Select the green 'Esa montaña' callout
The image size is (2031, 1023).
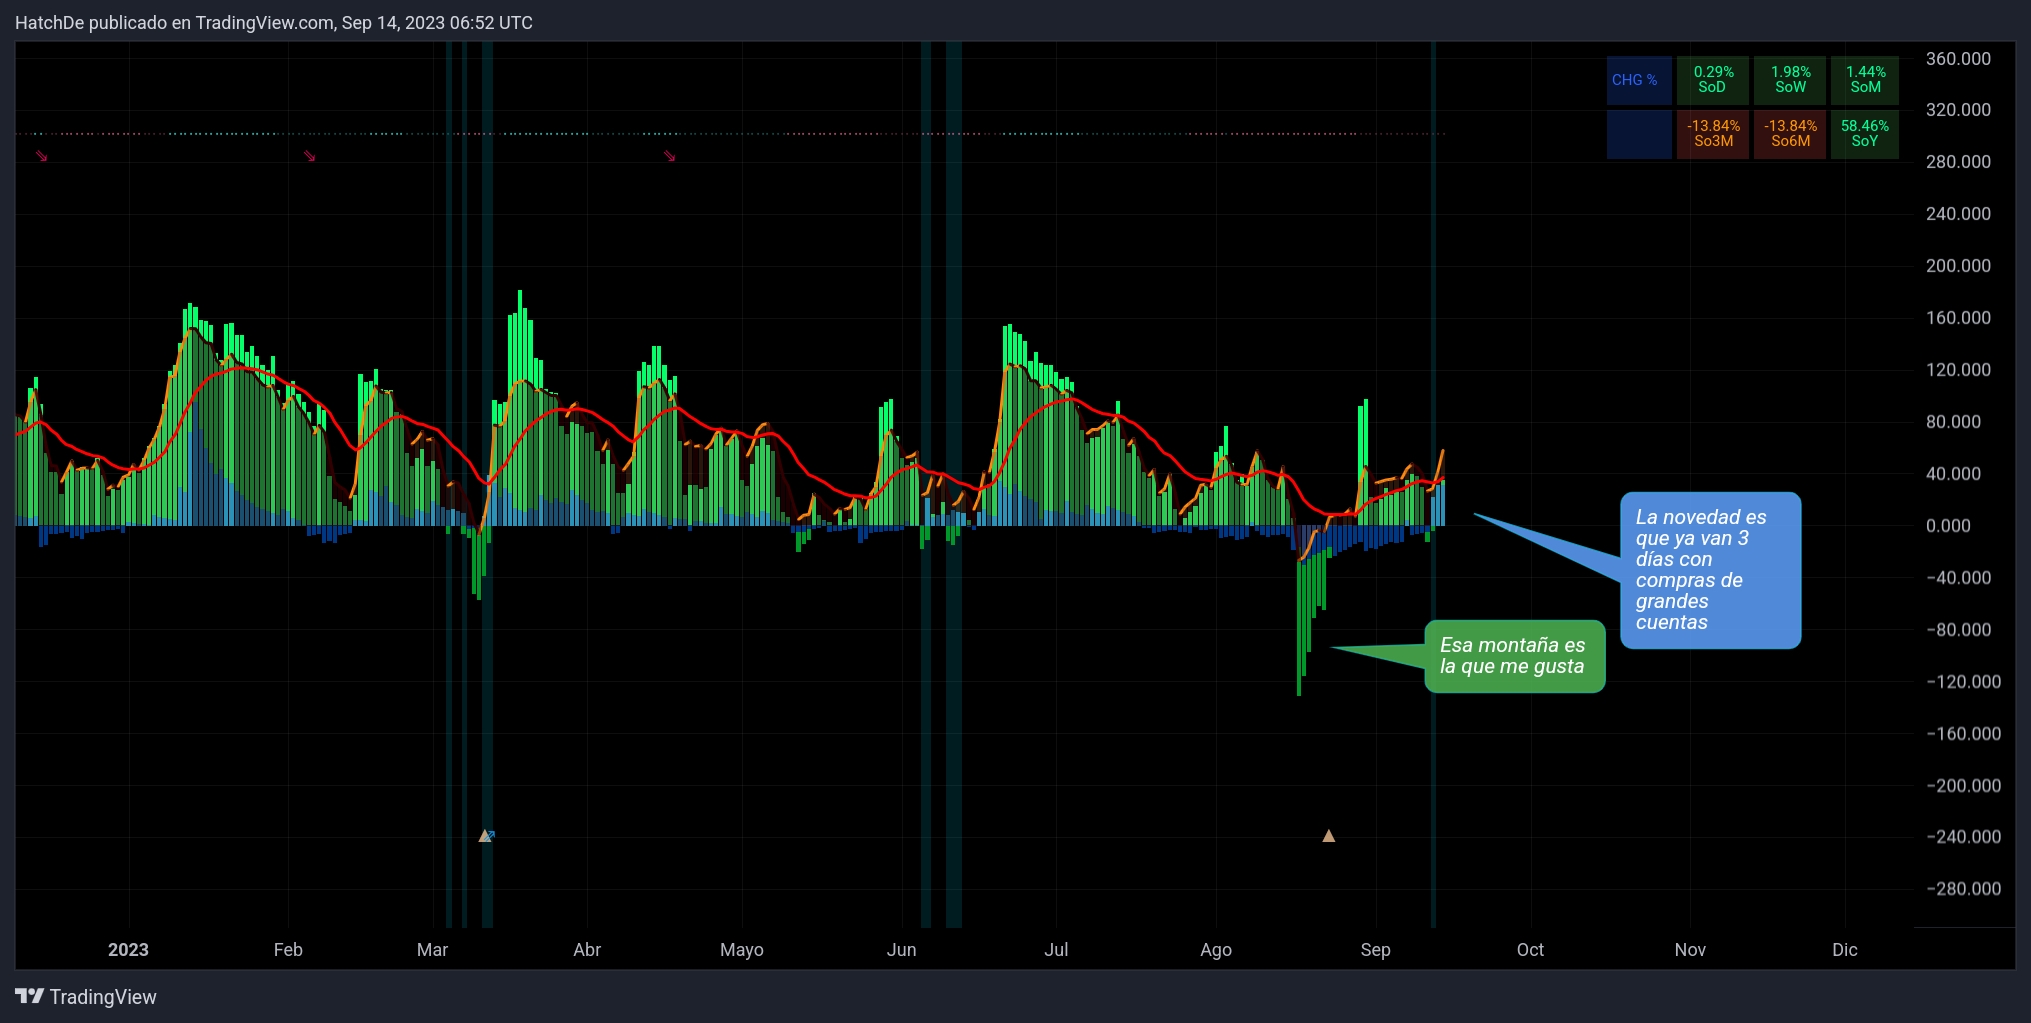[x=1514, y=656]
